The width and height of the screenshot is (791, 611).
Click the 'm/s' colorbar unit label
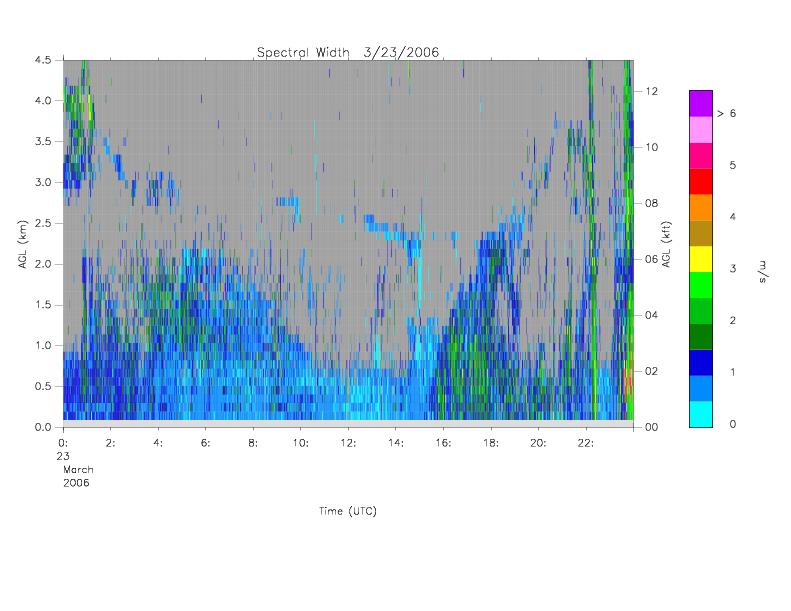coord(762,271)
